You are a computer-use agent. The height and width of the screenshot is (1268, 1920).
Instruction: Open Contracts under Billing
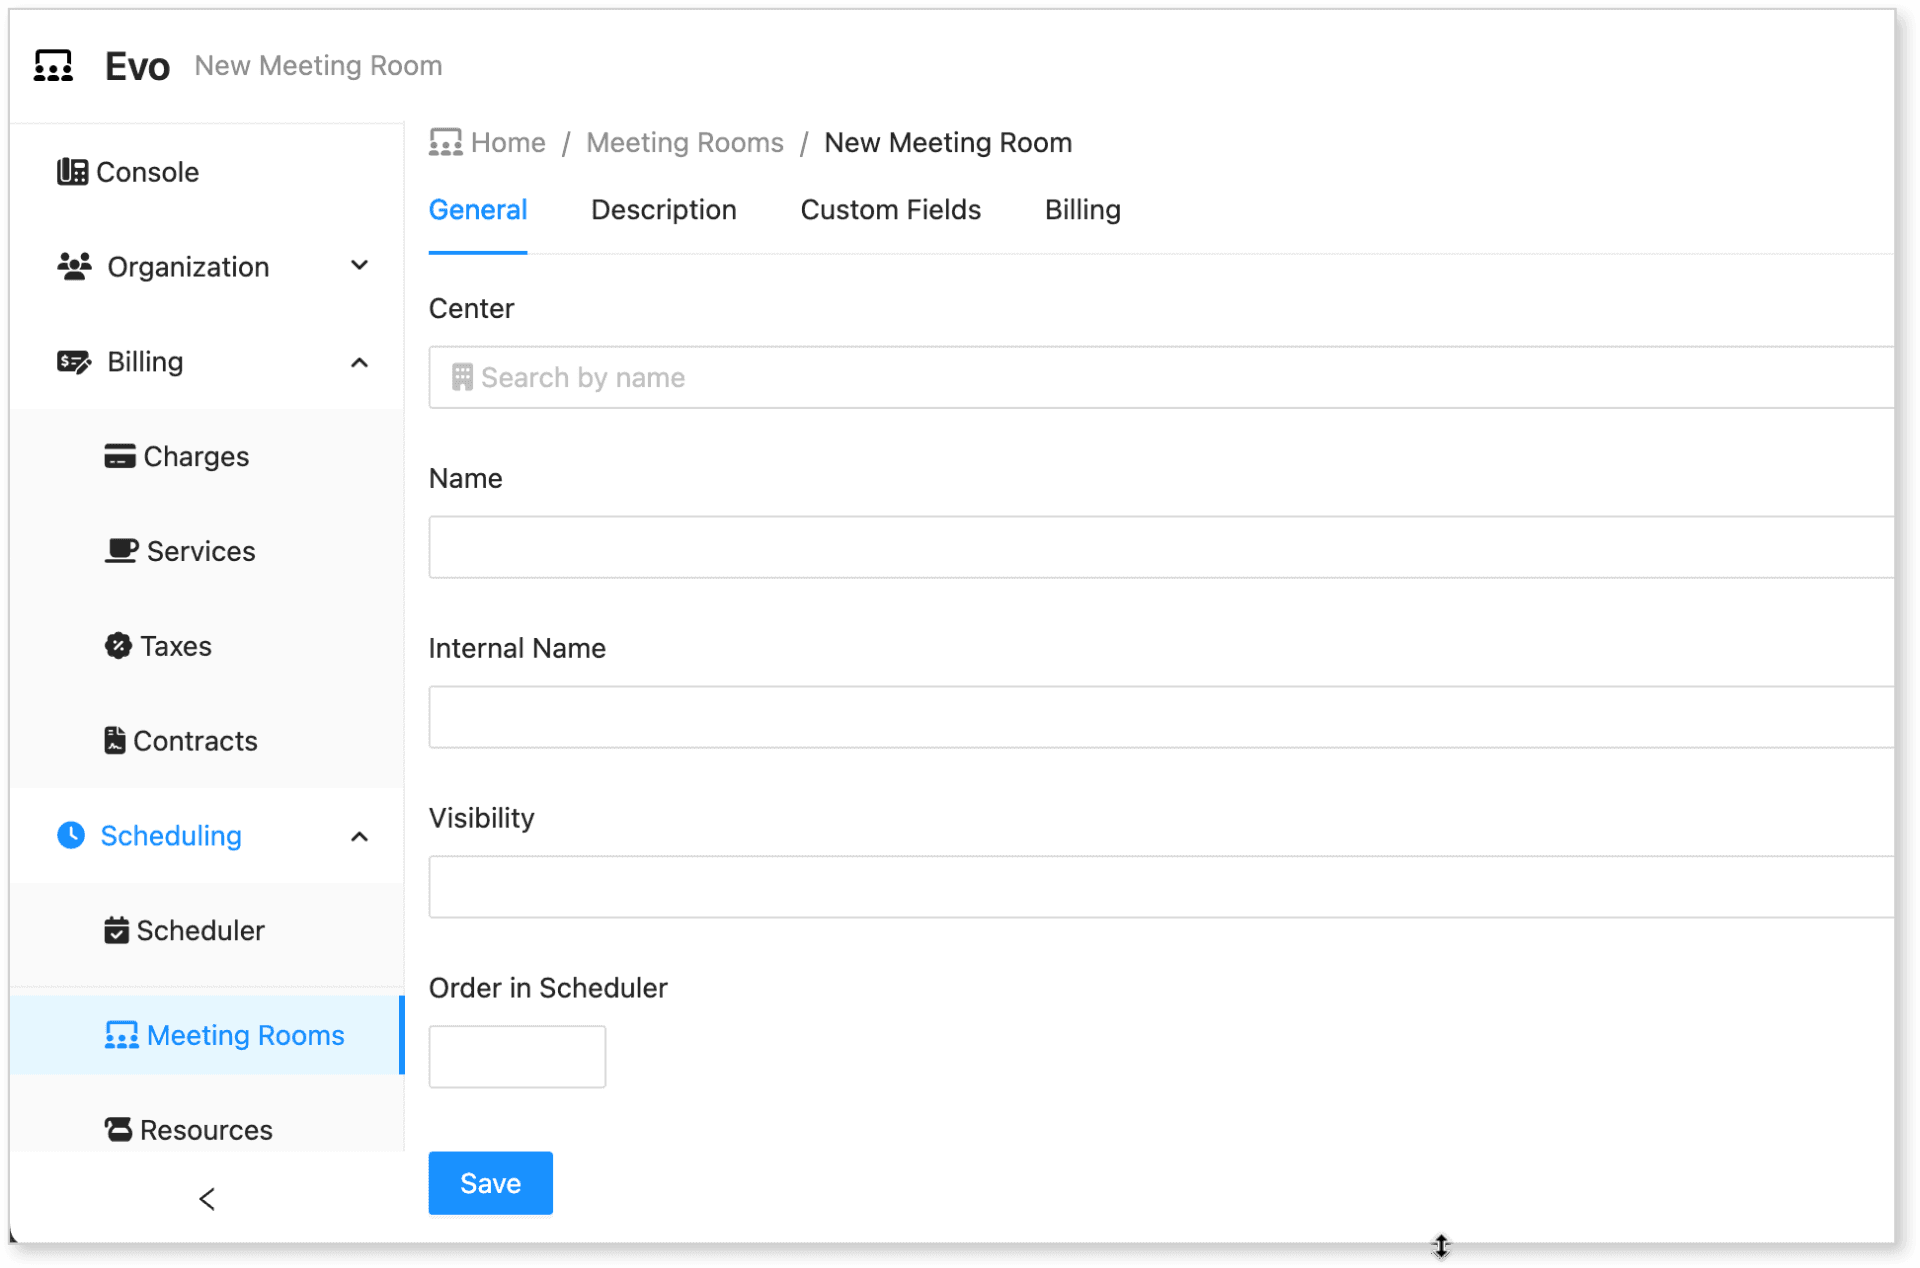pyautogui.click(x=195, y=741)
